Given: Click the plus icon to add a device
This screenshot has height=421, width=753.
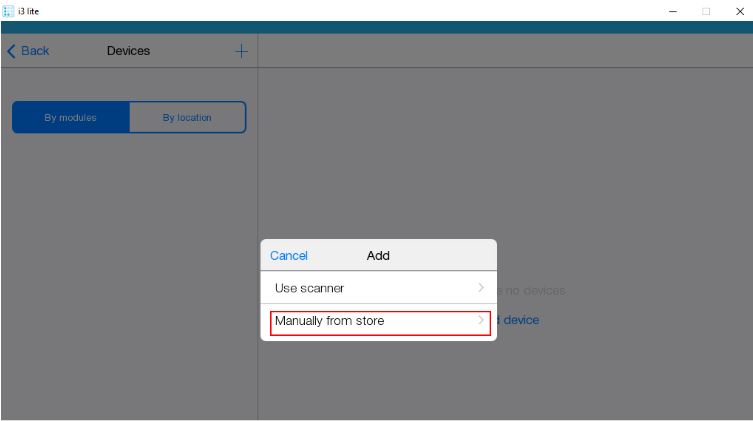Looking at the screenshot, I should 240,51.
